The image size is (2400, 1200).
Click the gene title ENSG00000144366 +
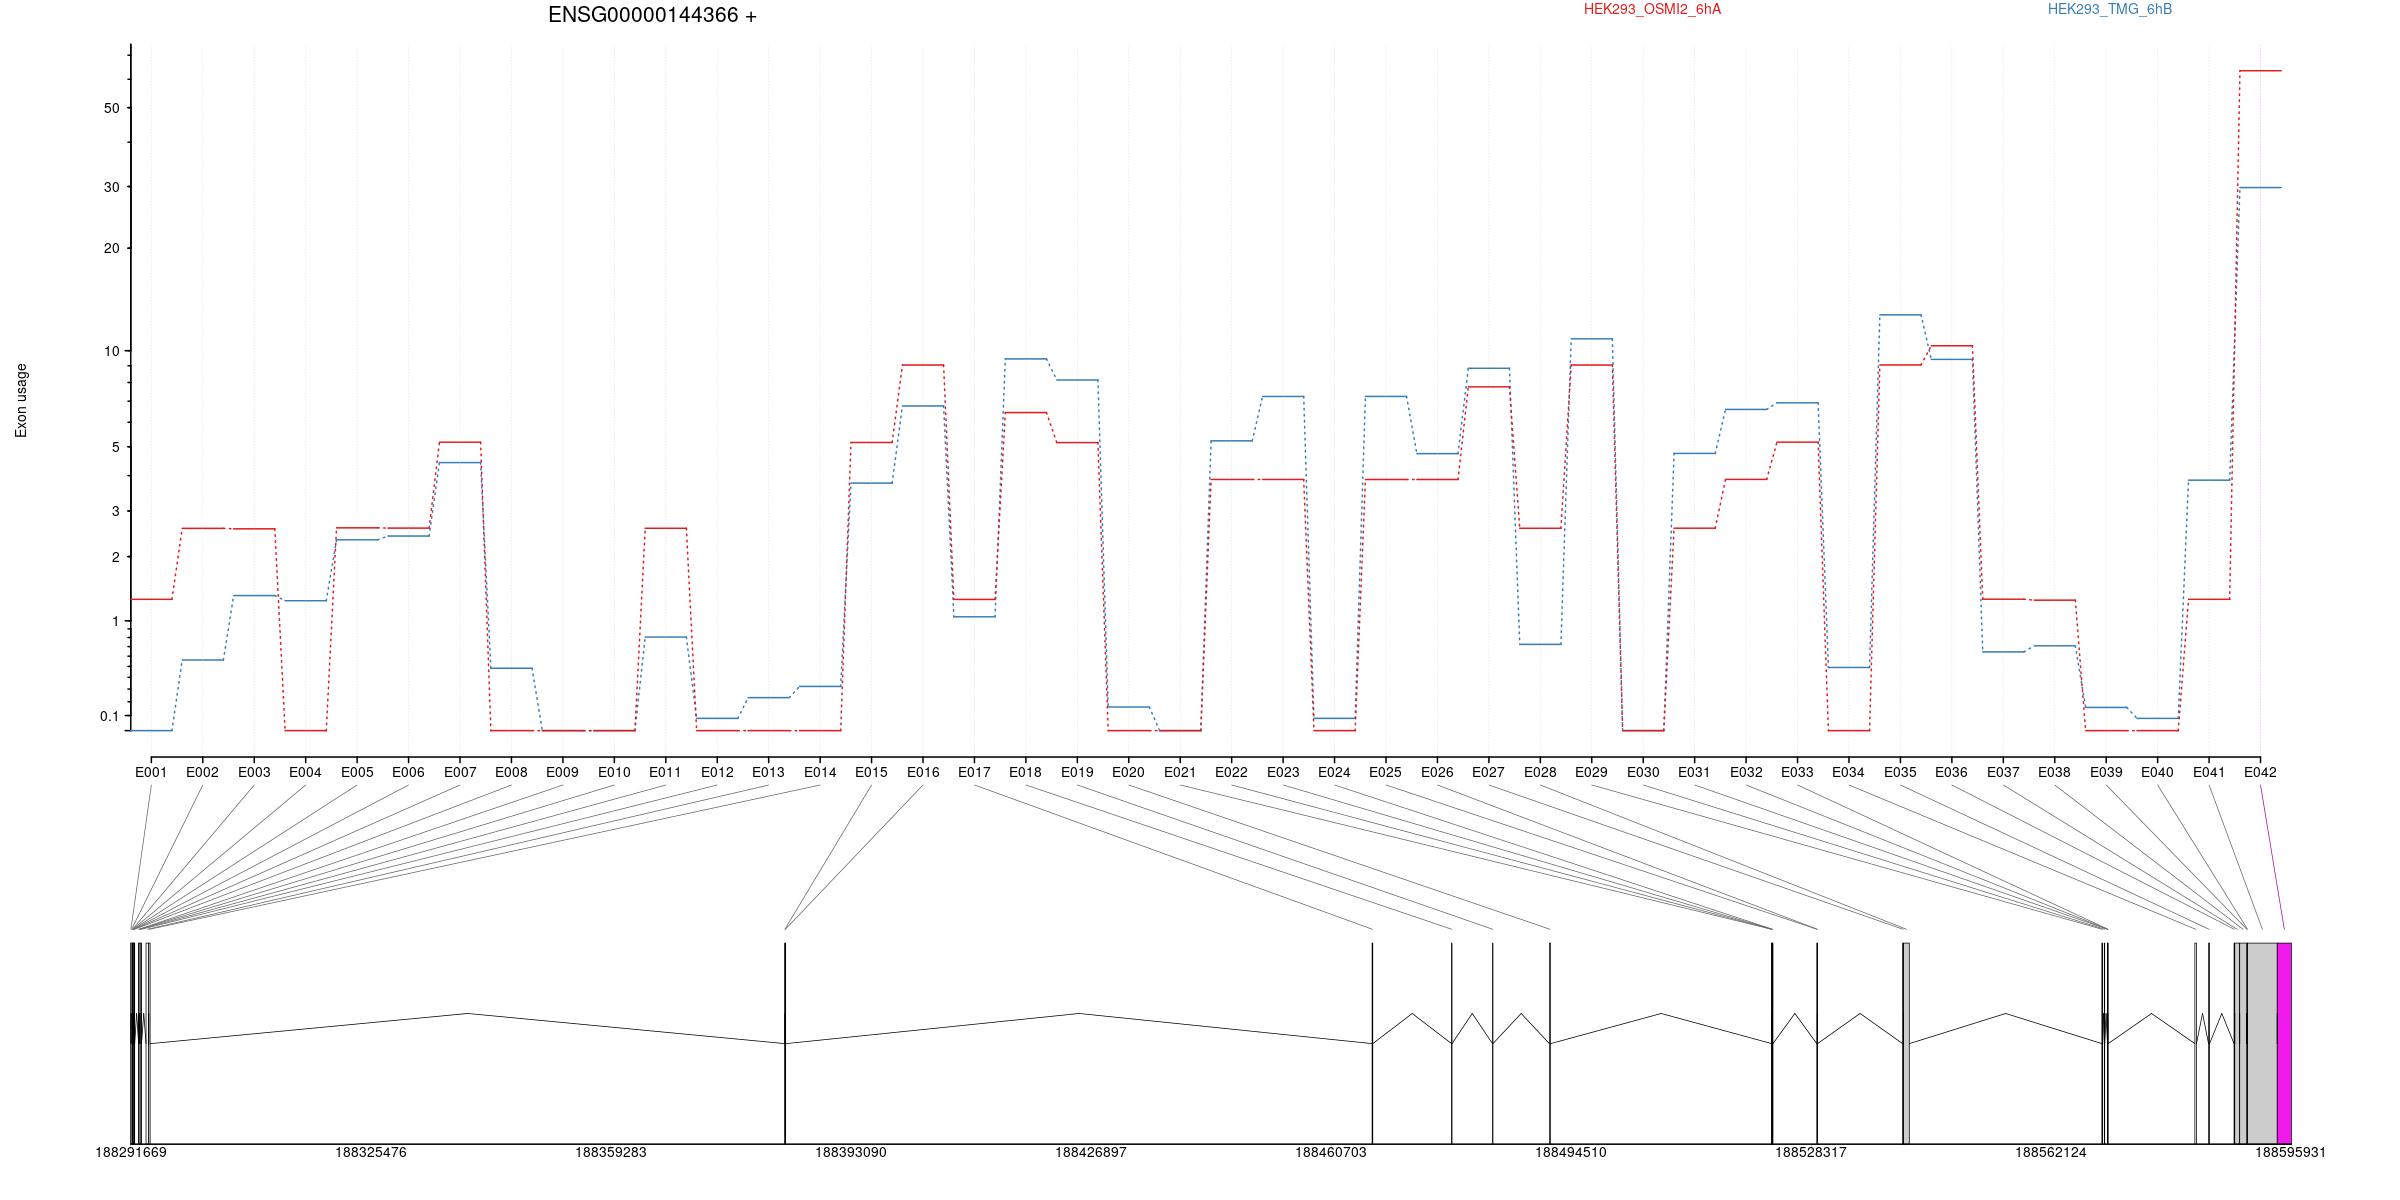point(652,15)
